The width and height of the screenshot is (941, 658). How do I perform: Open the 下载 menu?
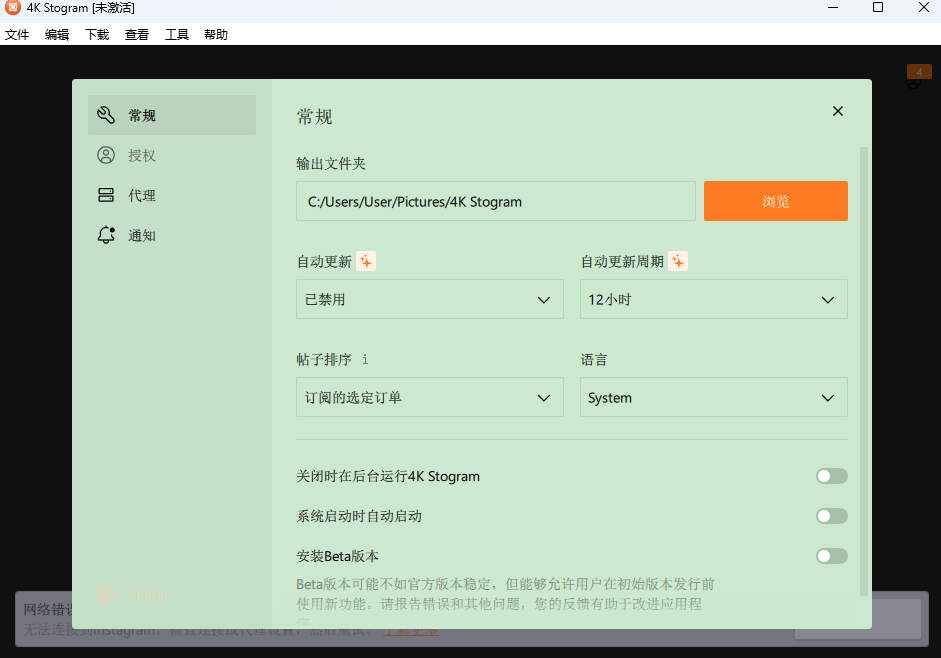pos(96,33)
